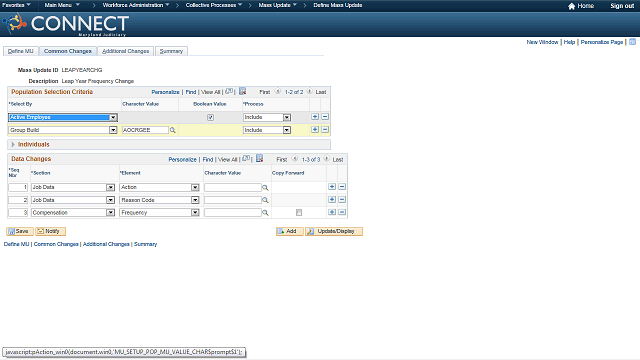Show next row in Data Changes grid
The image size is (640, 360).
(x=327, y=159)
